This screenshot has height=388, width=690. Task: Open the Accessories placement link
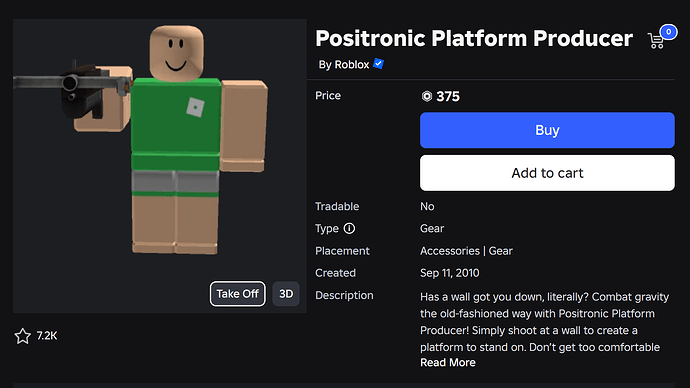click(x=450, y=251)
